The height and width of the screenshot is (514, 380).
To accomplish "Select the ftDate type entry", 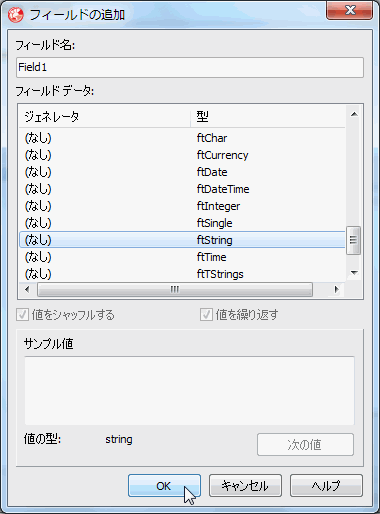I will (212, 172).
